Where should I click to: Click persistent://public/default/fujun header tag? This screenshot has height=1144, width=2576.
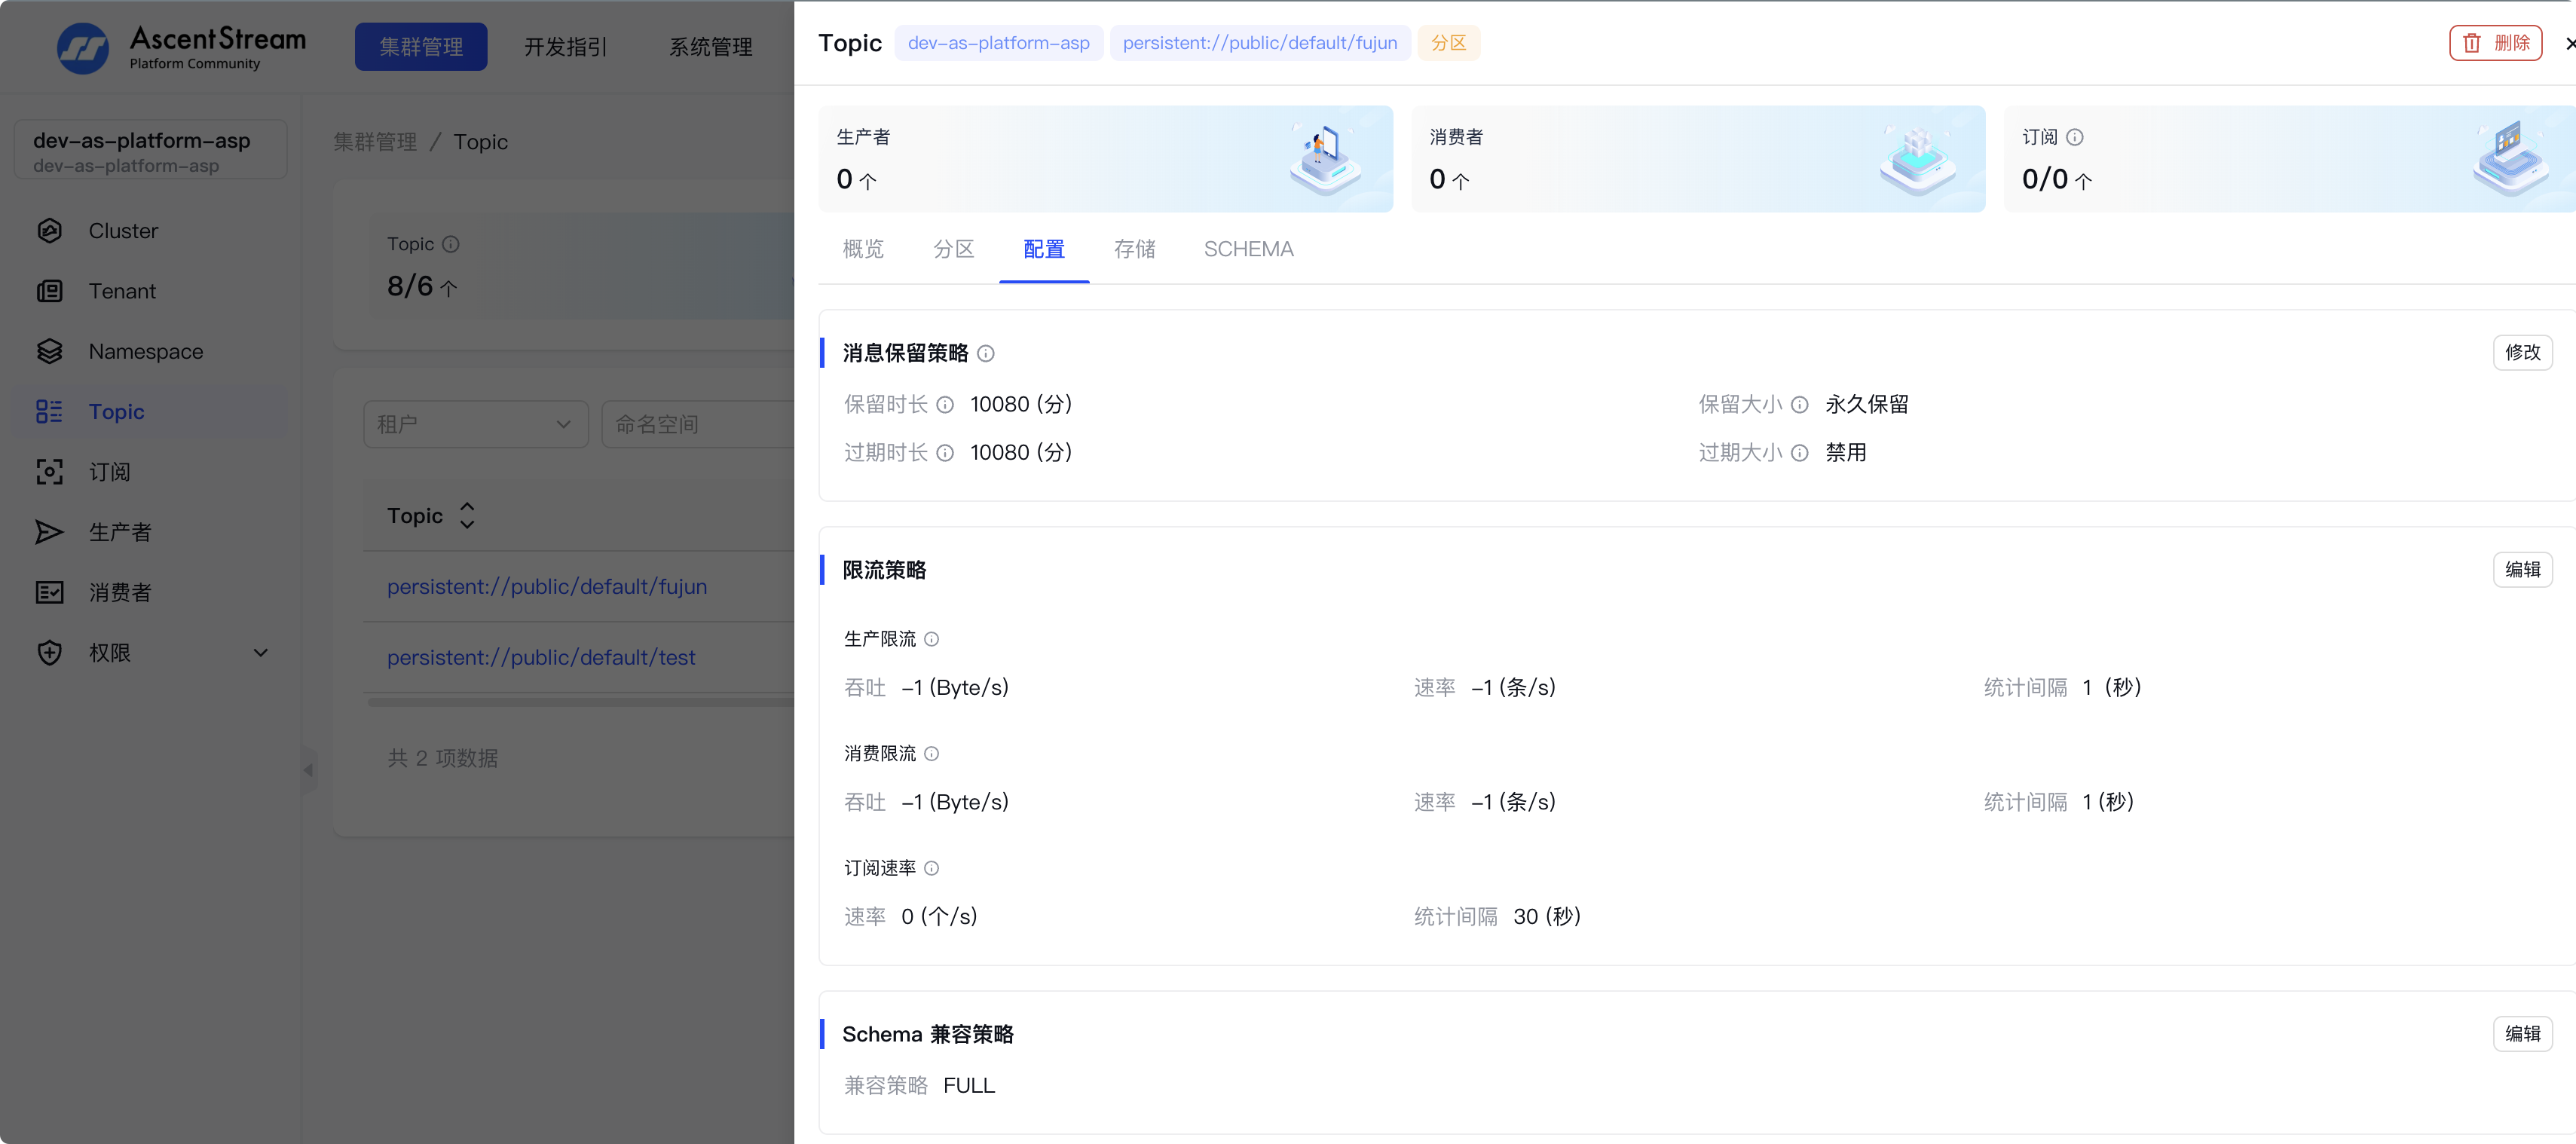tap(1260, 43)
